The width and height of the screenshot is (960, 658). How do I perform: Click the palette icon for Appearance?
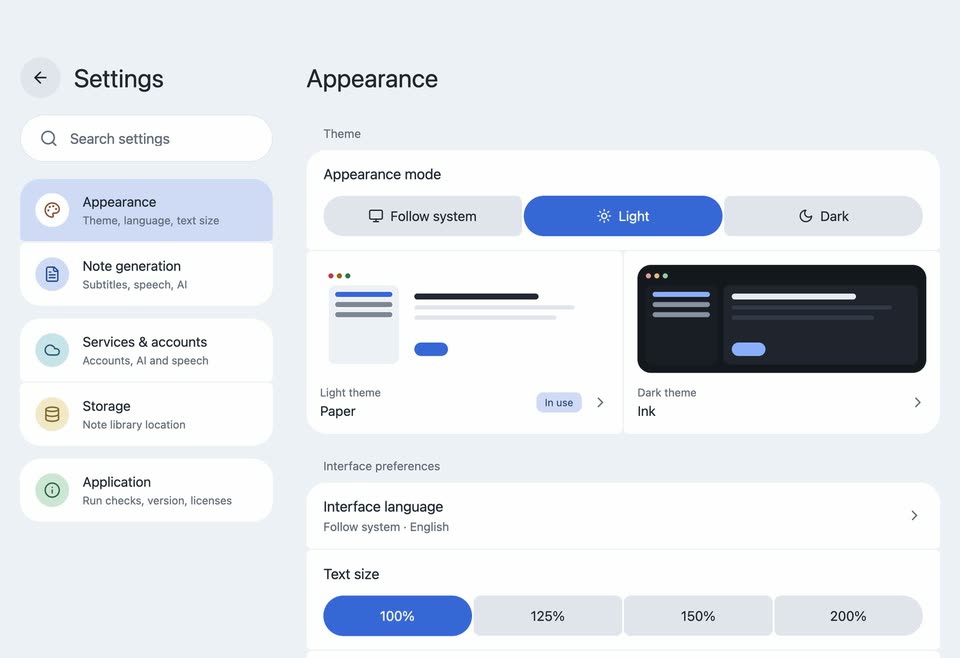click(x=52, y=210)
